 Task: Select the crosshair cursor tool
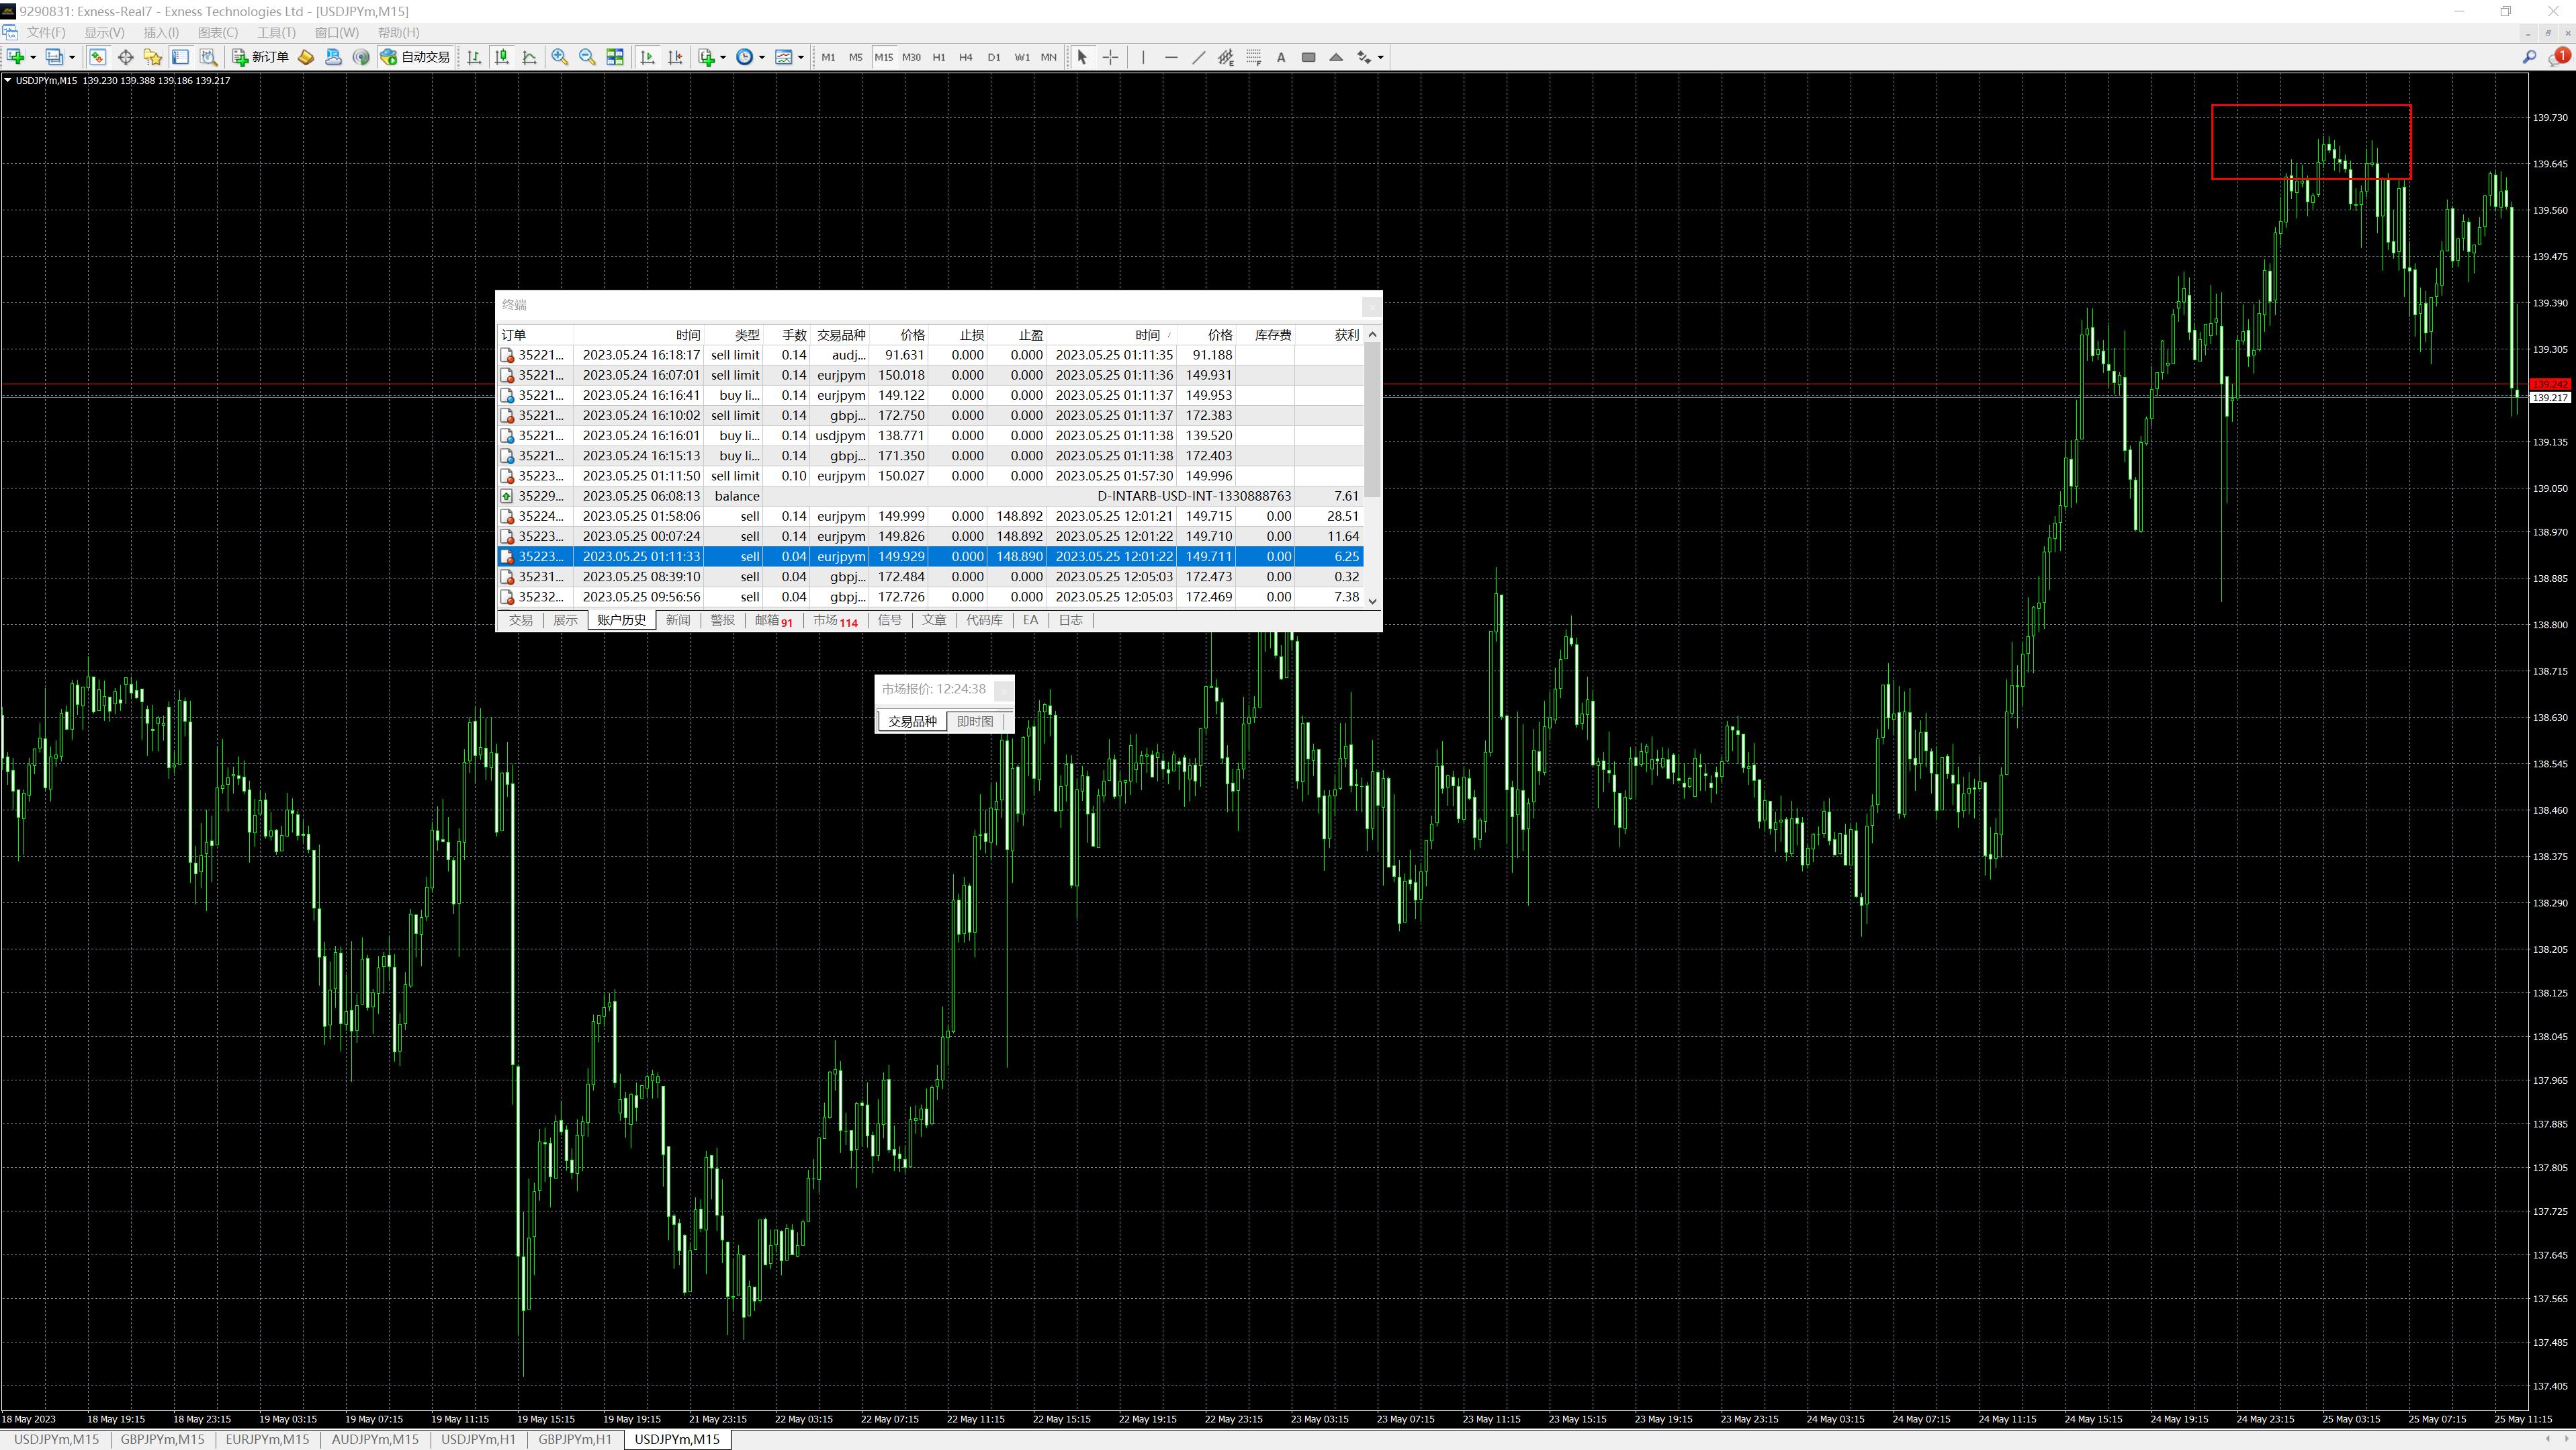click(x=1110, y=57)
